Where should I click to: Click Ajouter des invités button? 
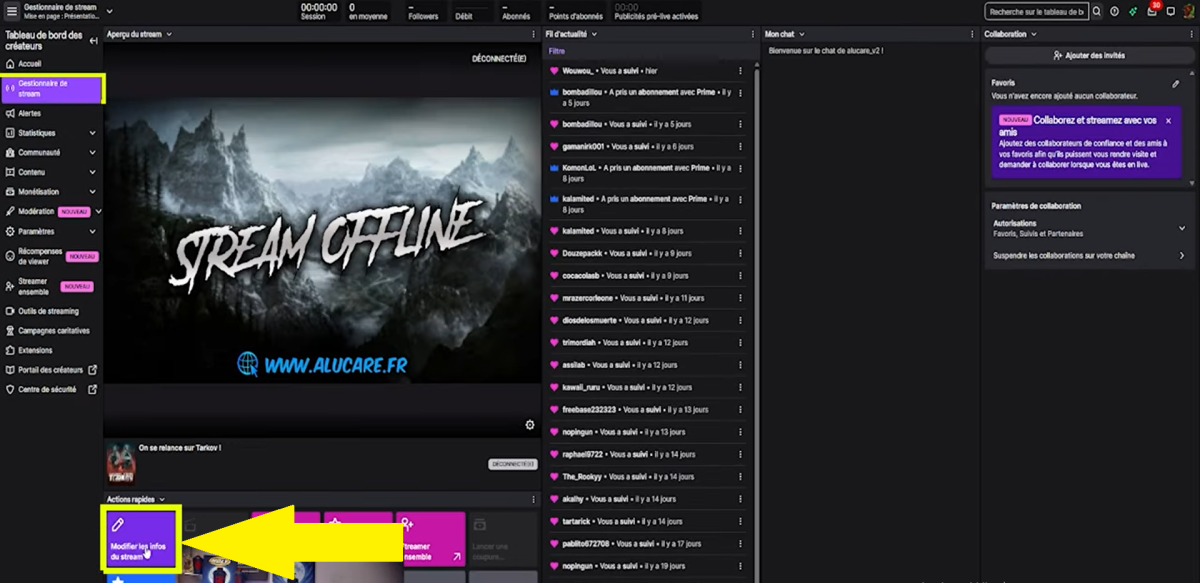click(x=1089, y=56)
